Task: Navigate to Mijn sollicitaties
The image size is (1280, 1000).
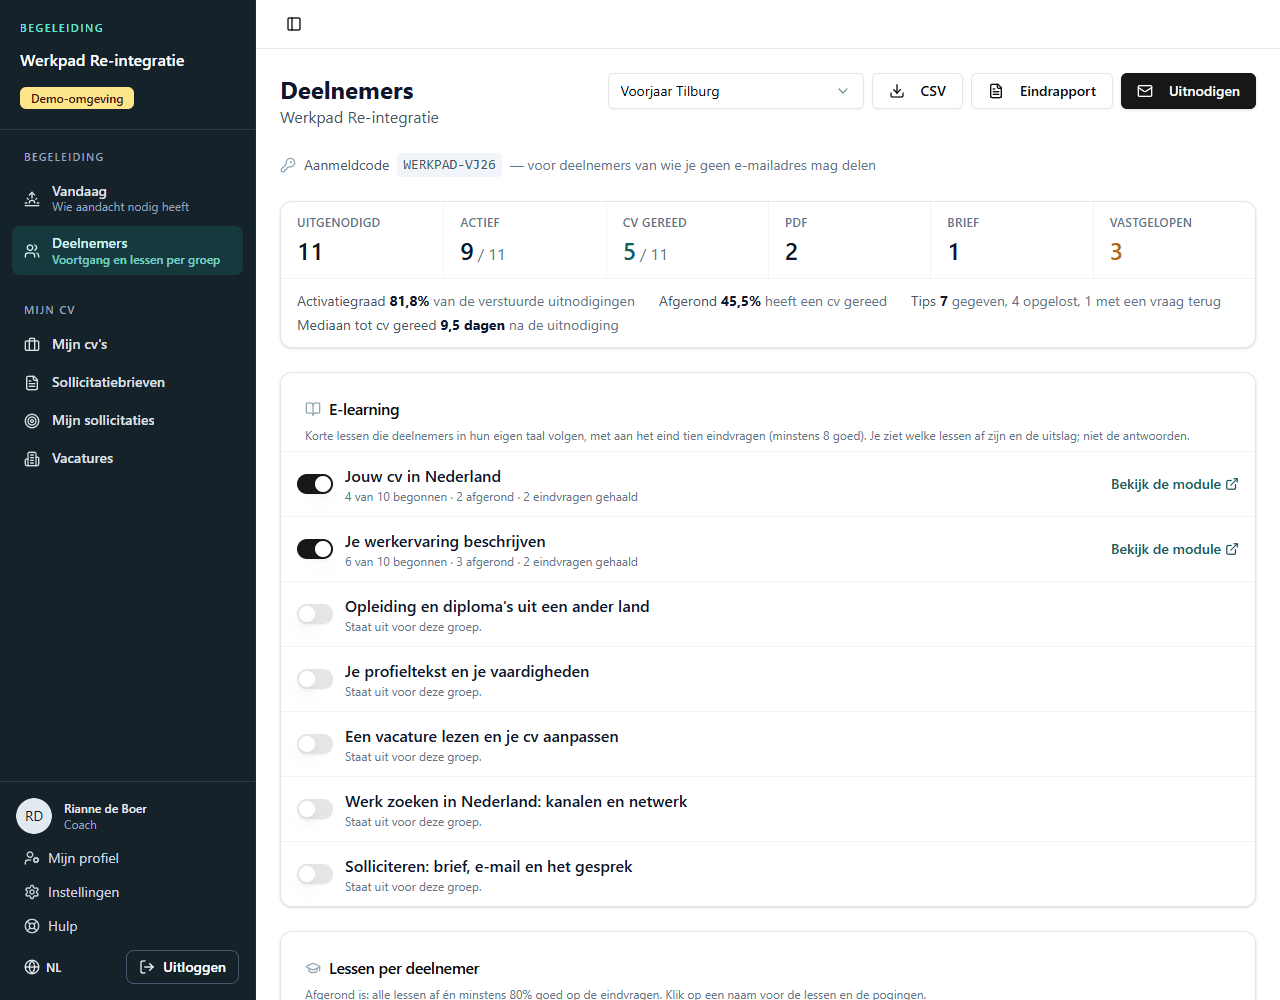Action: point(127,421)
